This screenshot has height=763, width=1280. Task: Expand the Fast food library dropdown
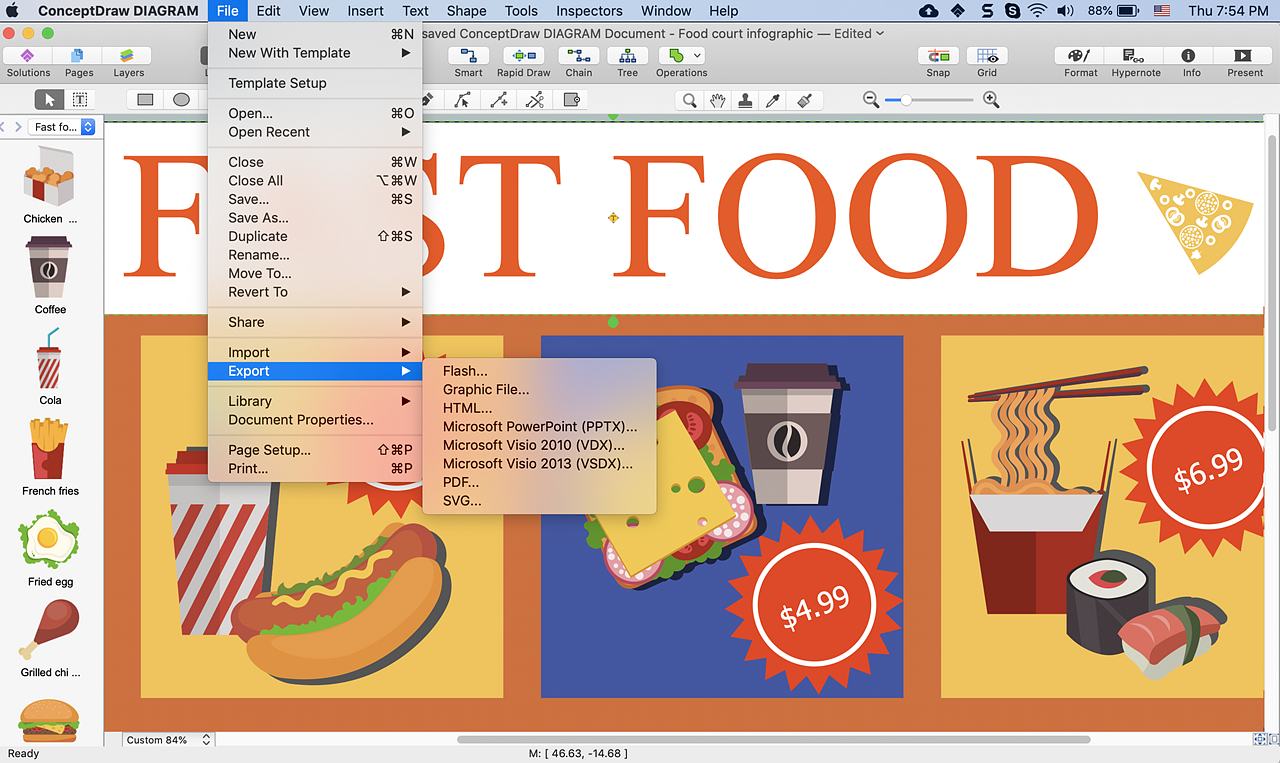[88, 127]
